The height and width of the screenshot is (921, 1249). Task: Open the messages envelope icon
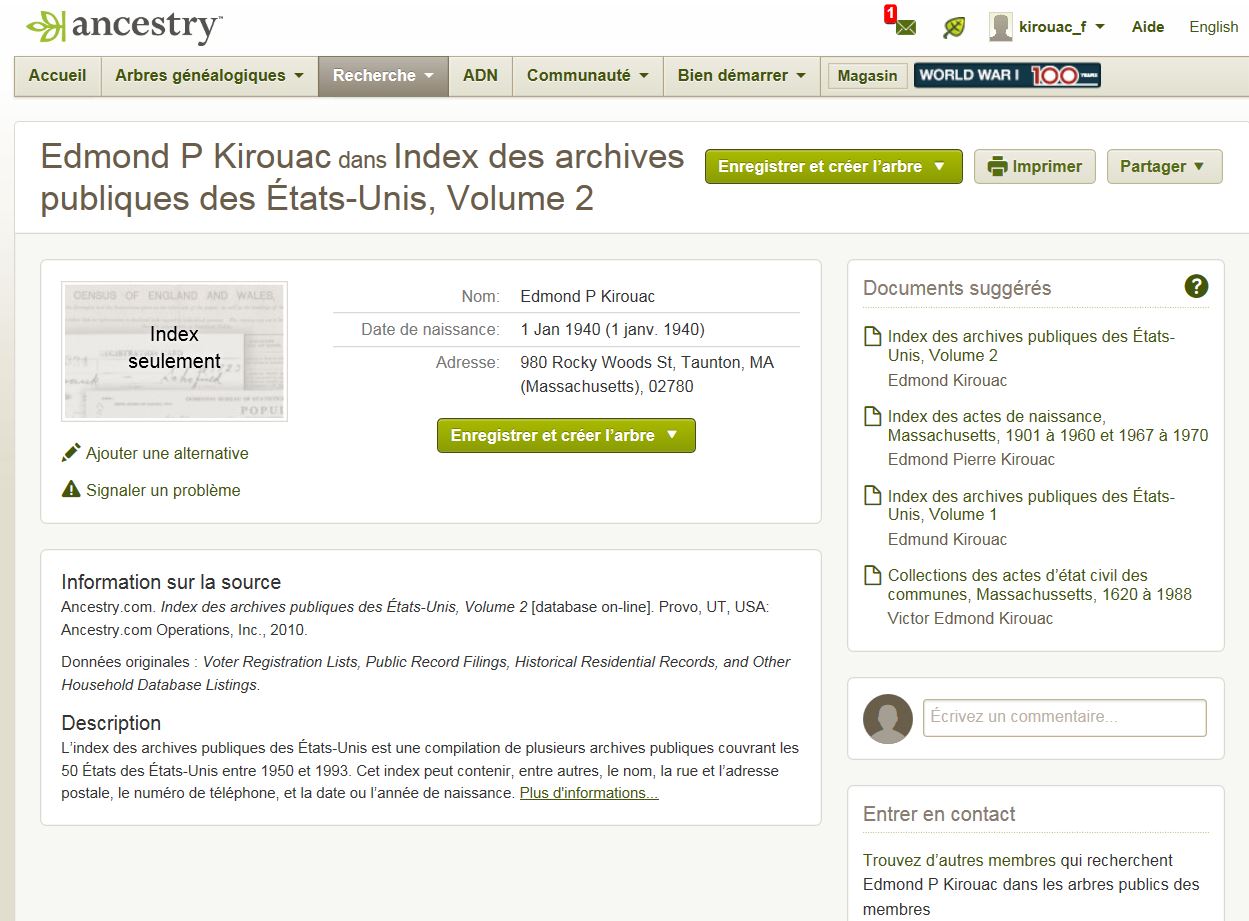tap(906, 28)
